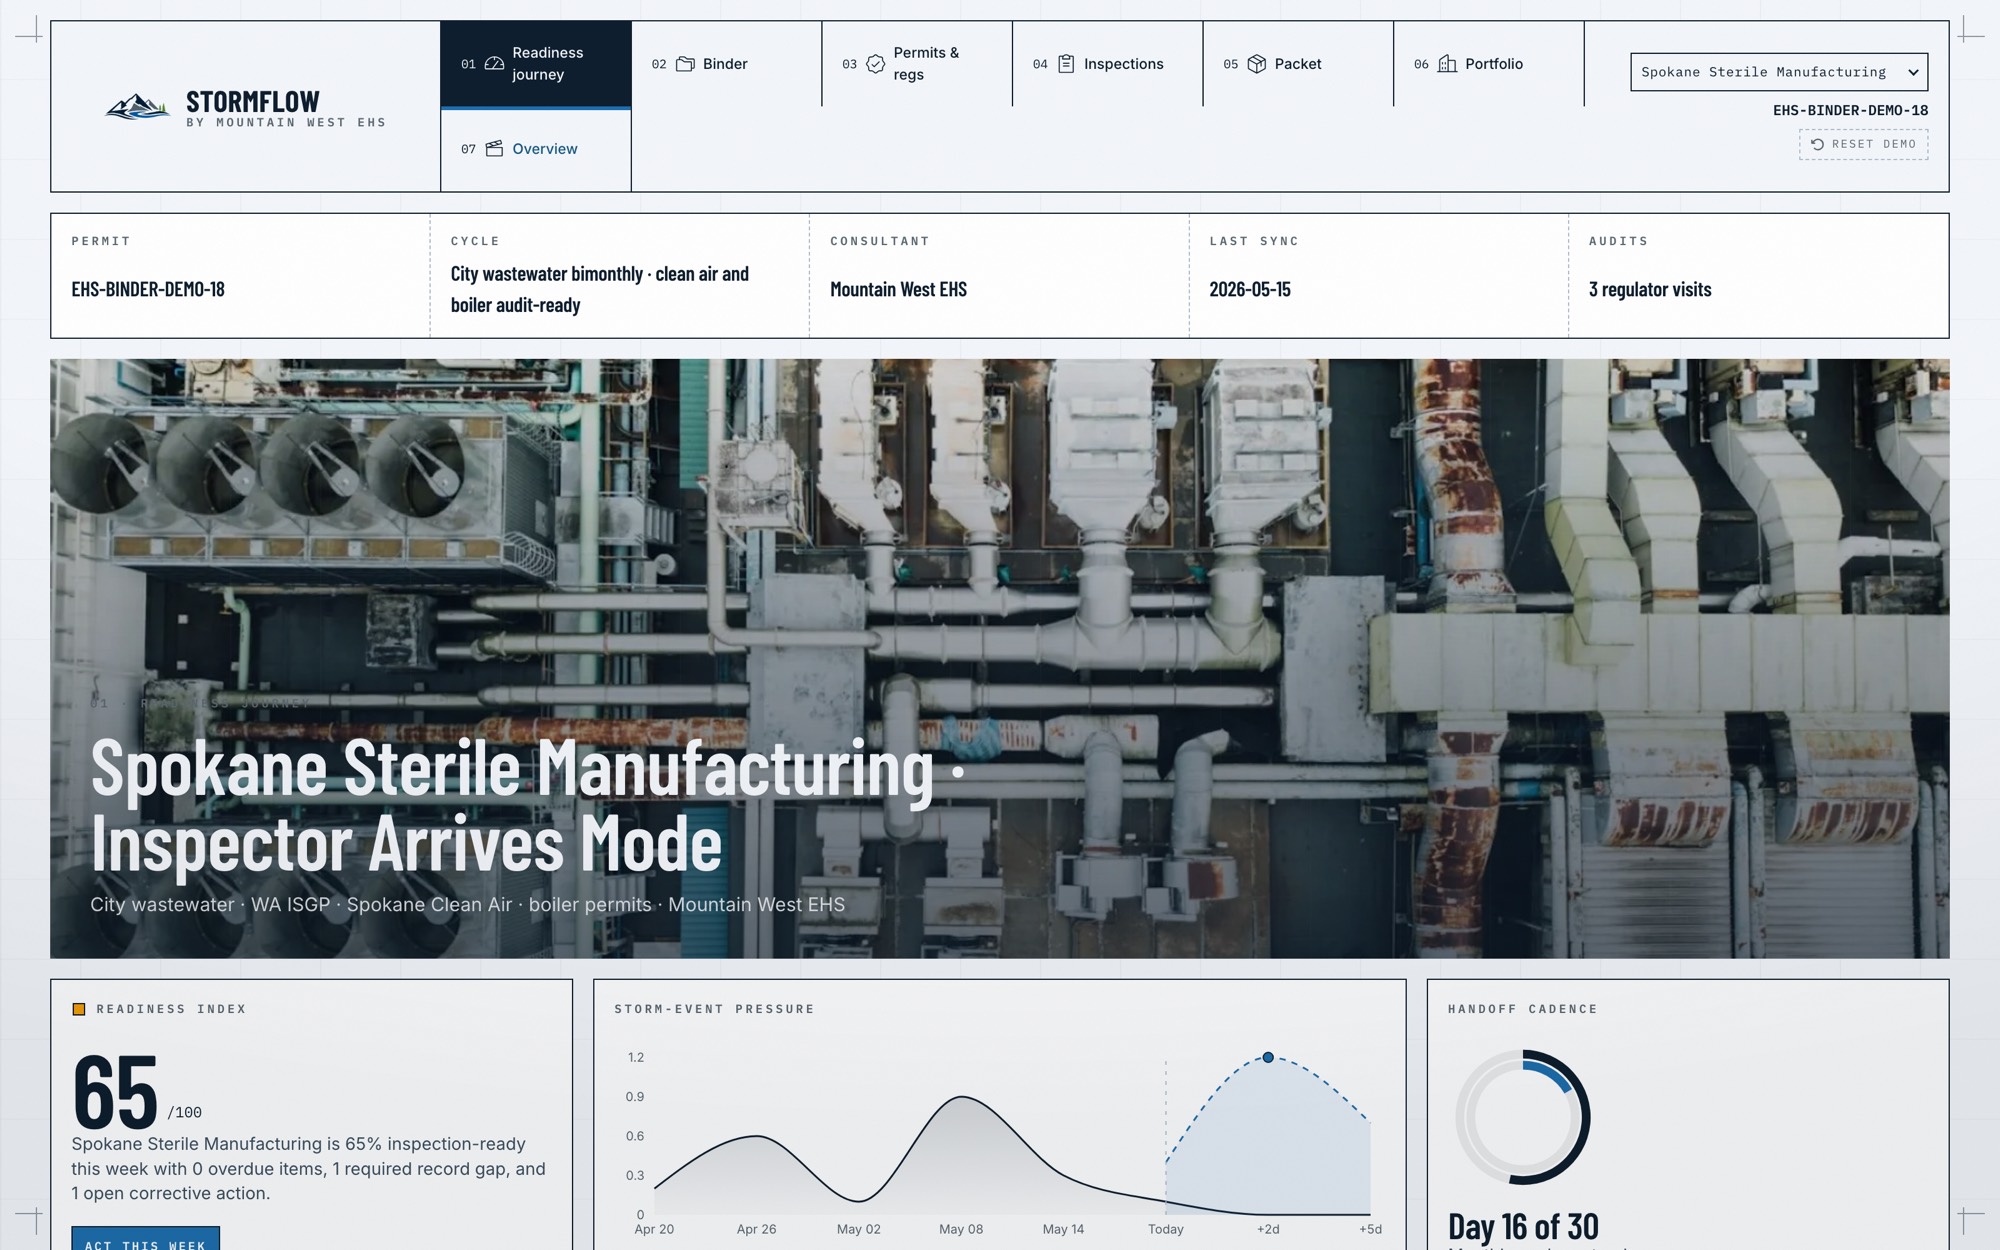Click the Today label on chart axis
This screenshot has width=2000, height=1250.
pyautogui.click(x=1165, y=1229)
